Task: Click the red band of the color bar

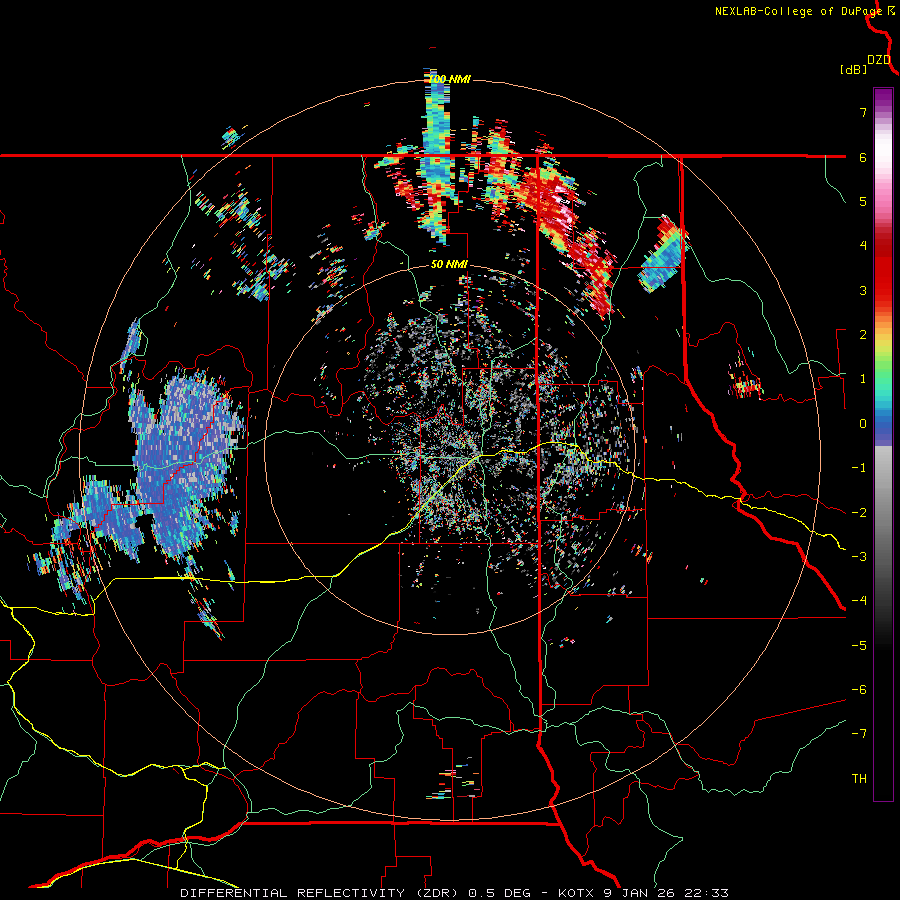Action: point(883,270)
